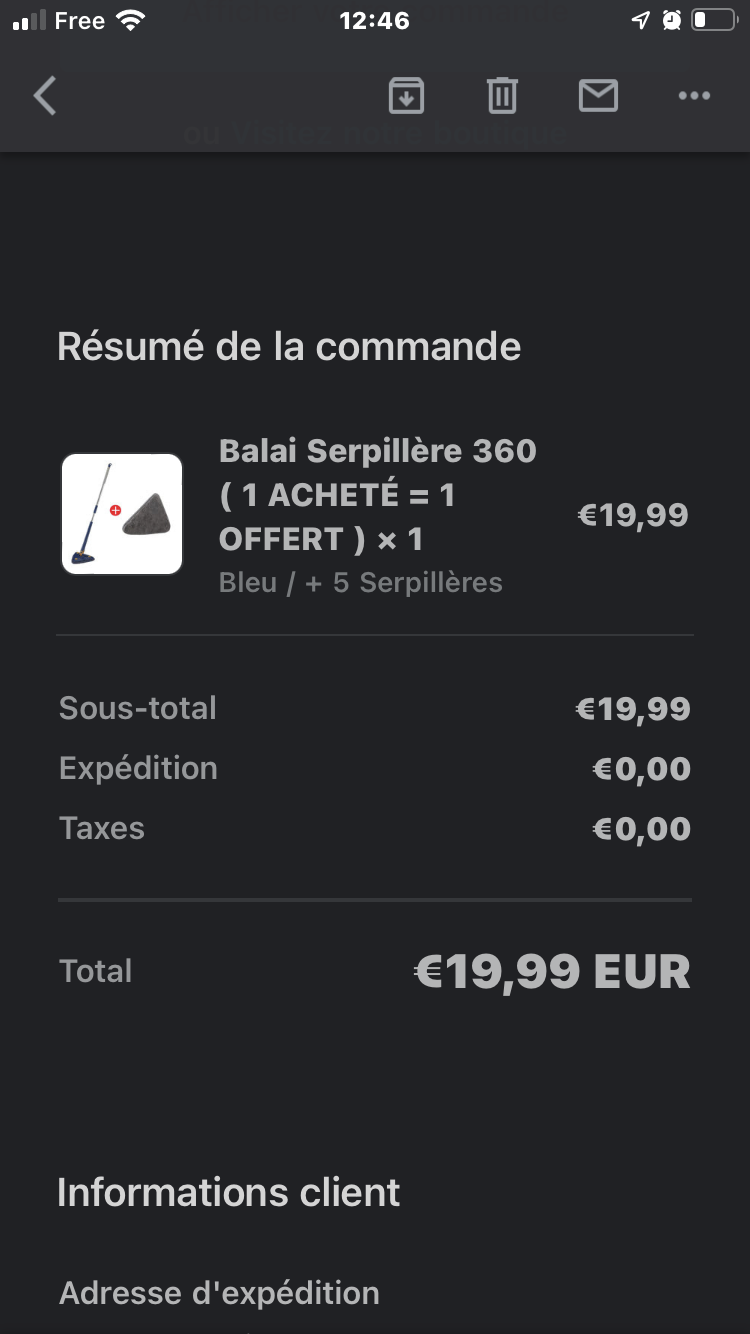Tap the Wi-Fi status icon
Viewport: 750px width, 1334px height.
coord(130,20)
